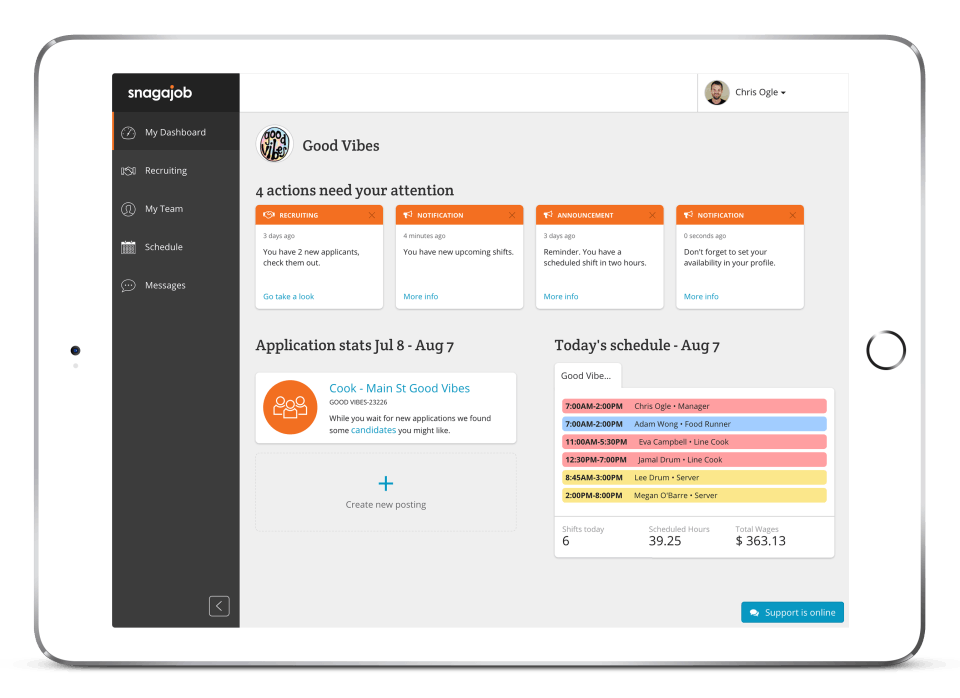Click the Good Vibes company logo

tap(274, 144)
